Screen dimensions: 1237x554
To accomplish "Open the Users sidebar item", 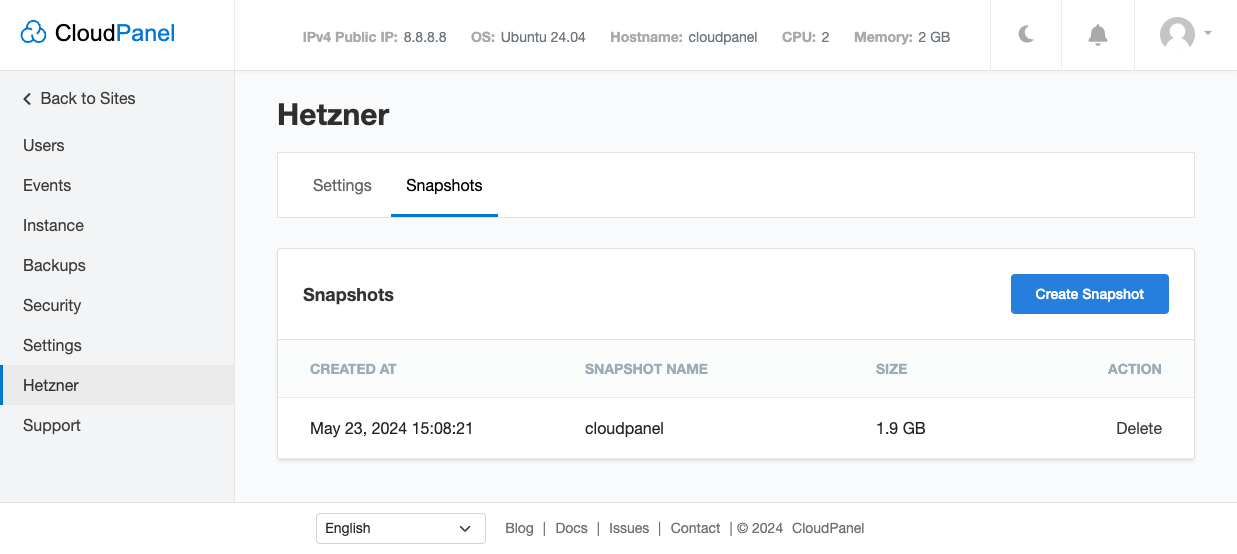I will (44, 145).
